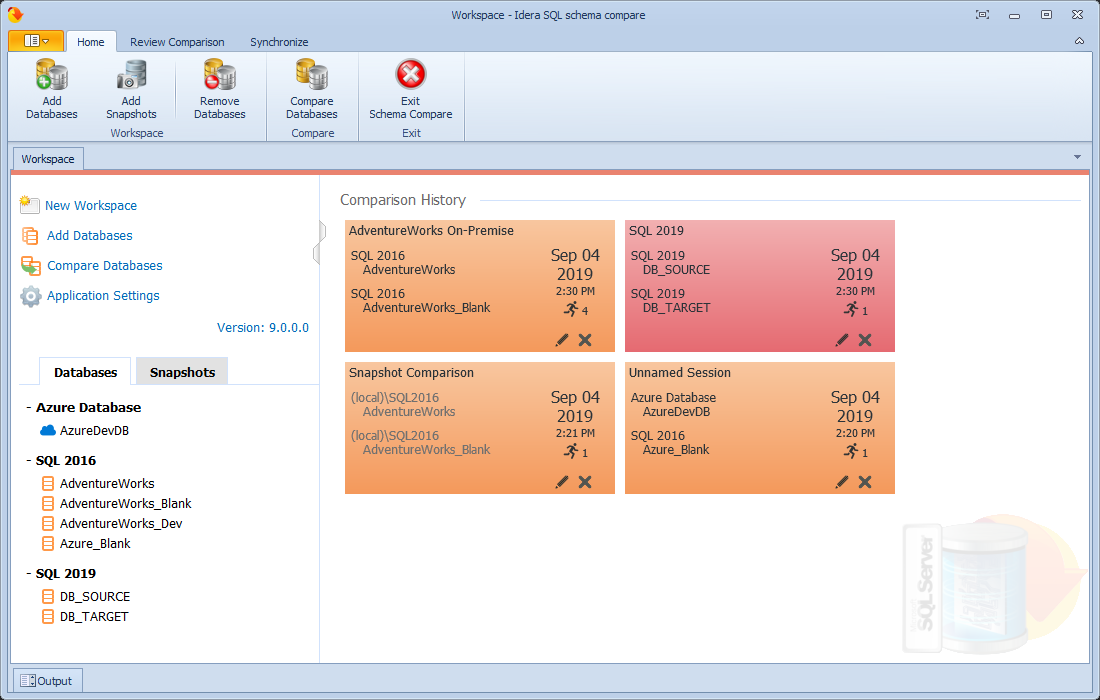Delete the SQL 2019 session X icon
This screenshot has width=1100, height=700.
coord(865,340)
